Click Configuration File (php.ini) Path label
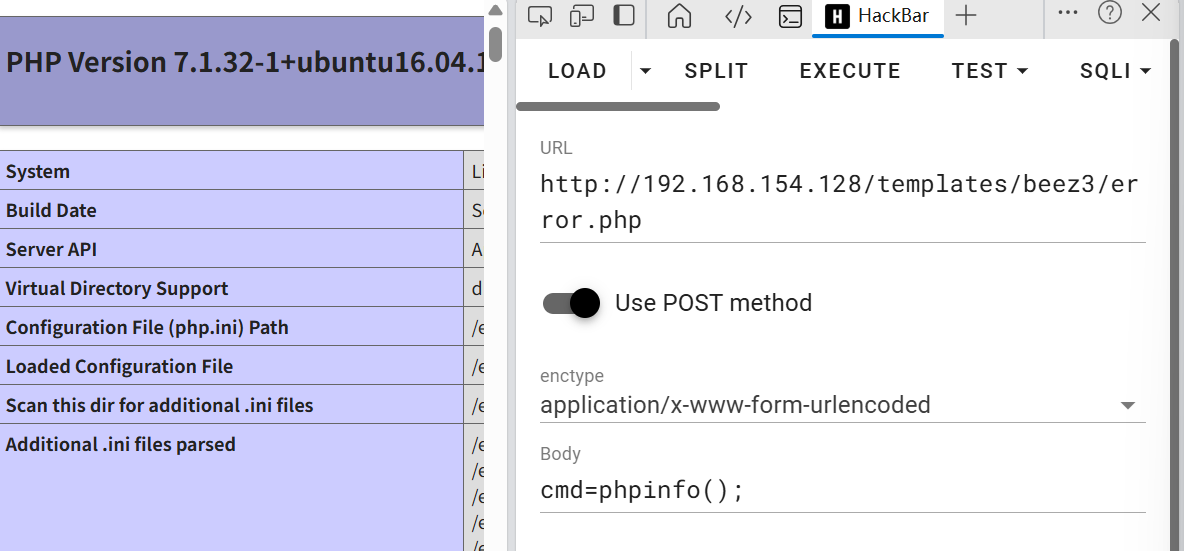Image resolution: width=1184 pixels, height=551 pixels. (x=147, y=328)
